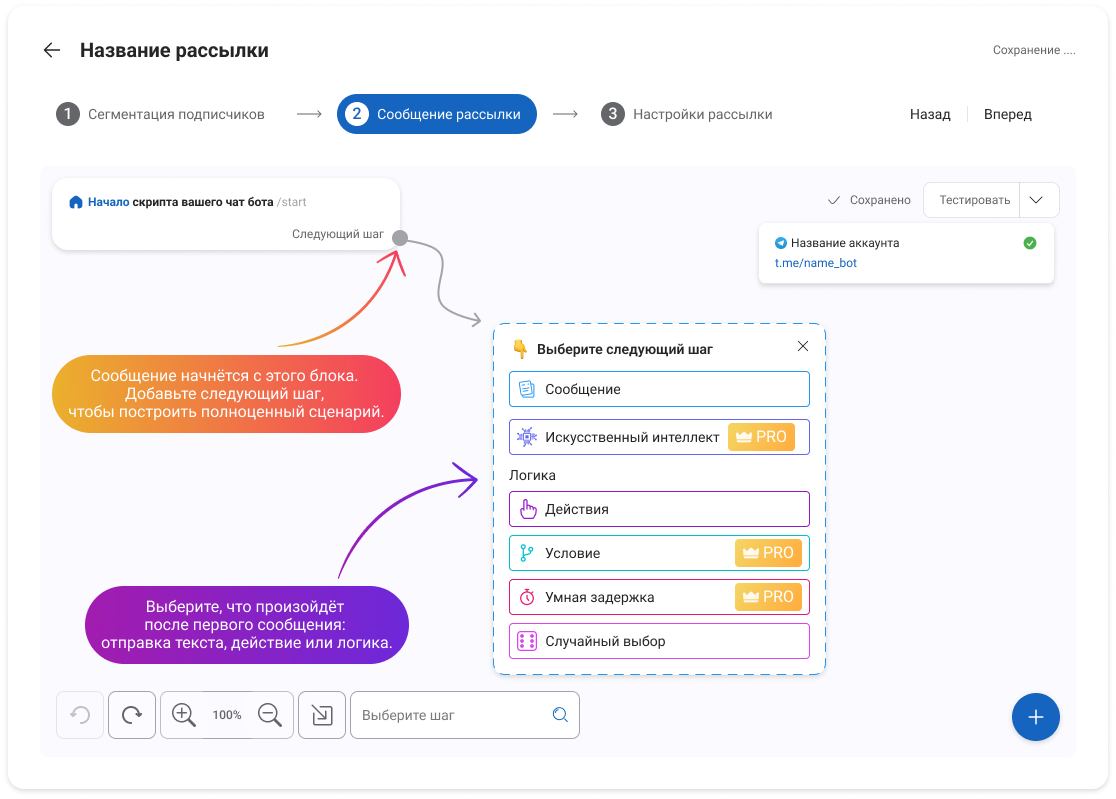Click the pointing hand emoji in the step panel header
This screenshot has width=1116, height=799.
520,349
